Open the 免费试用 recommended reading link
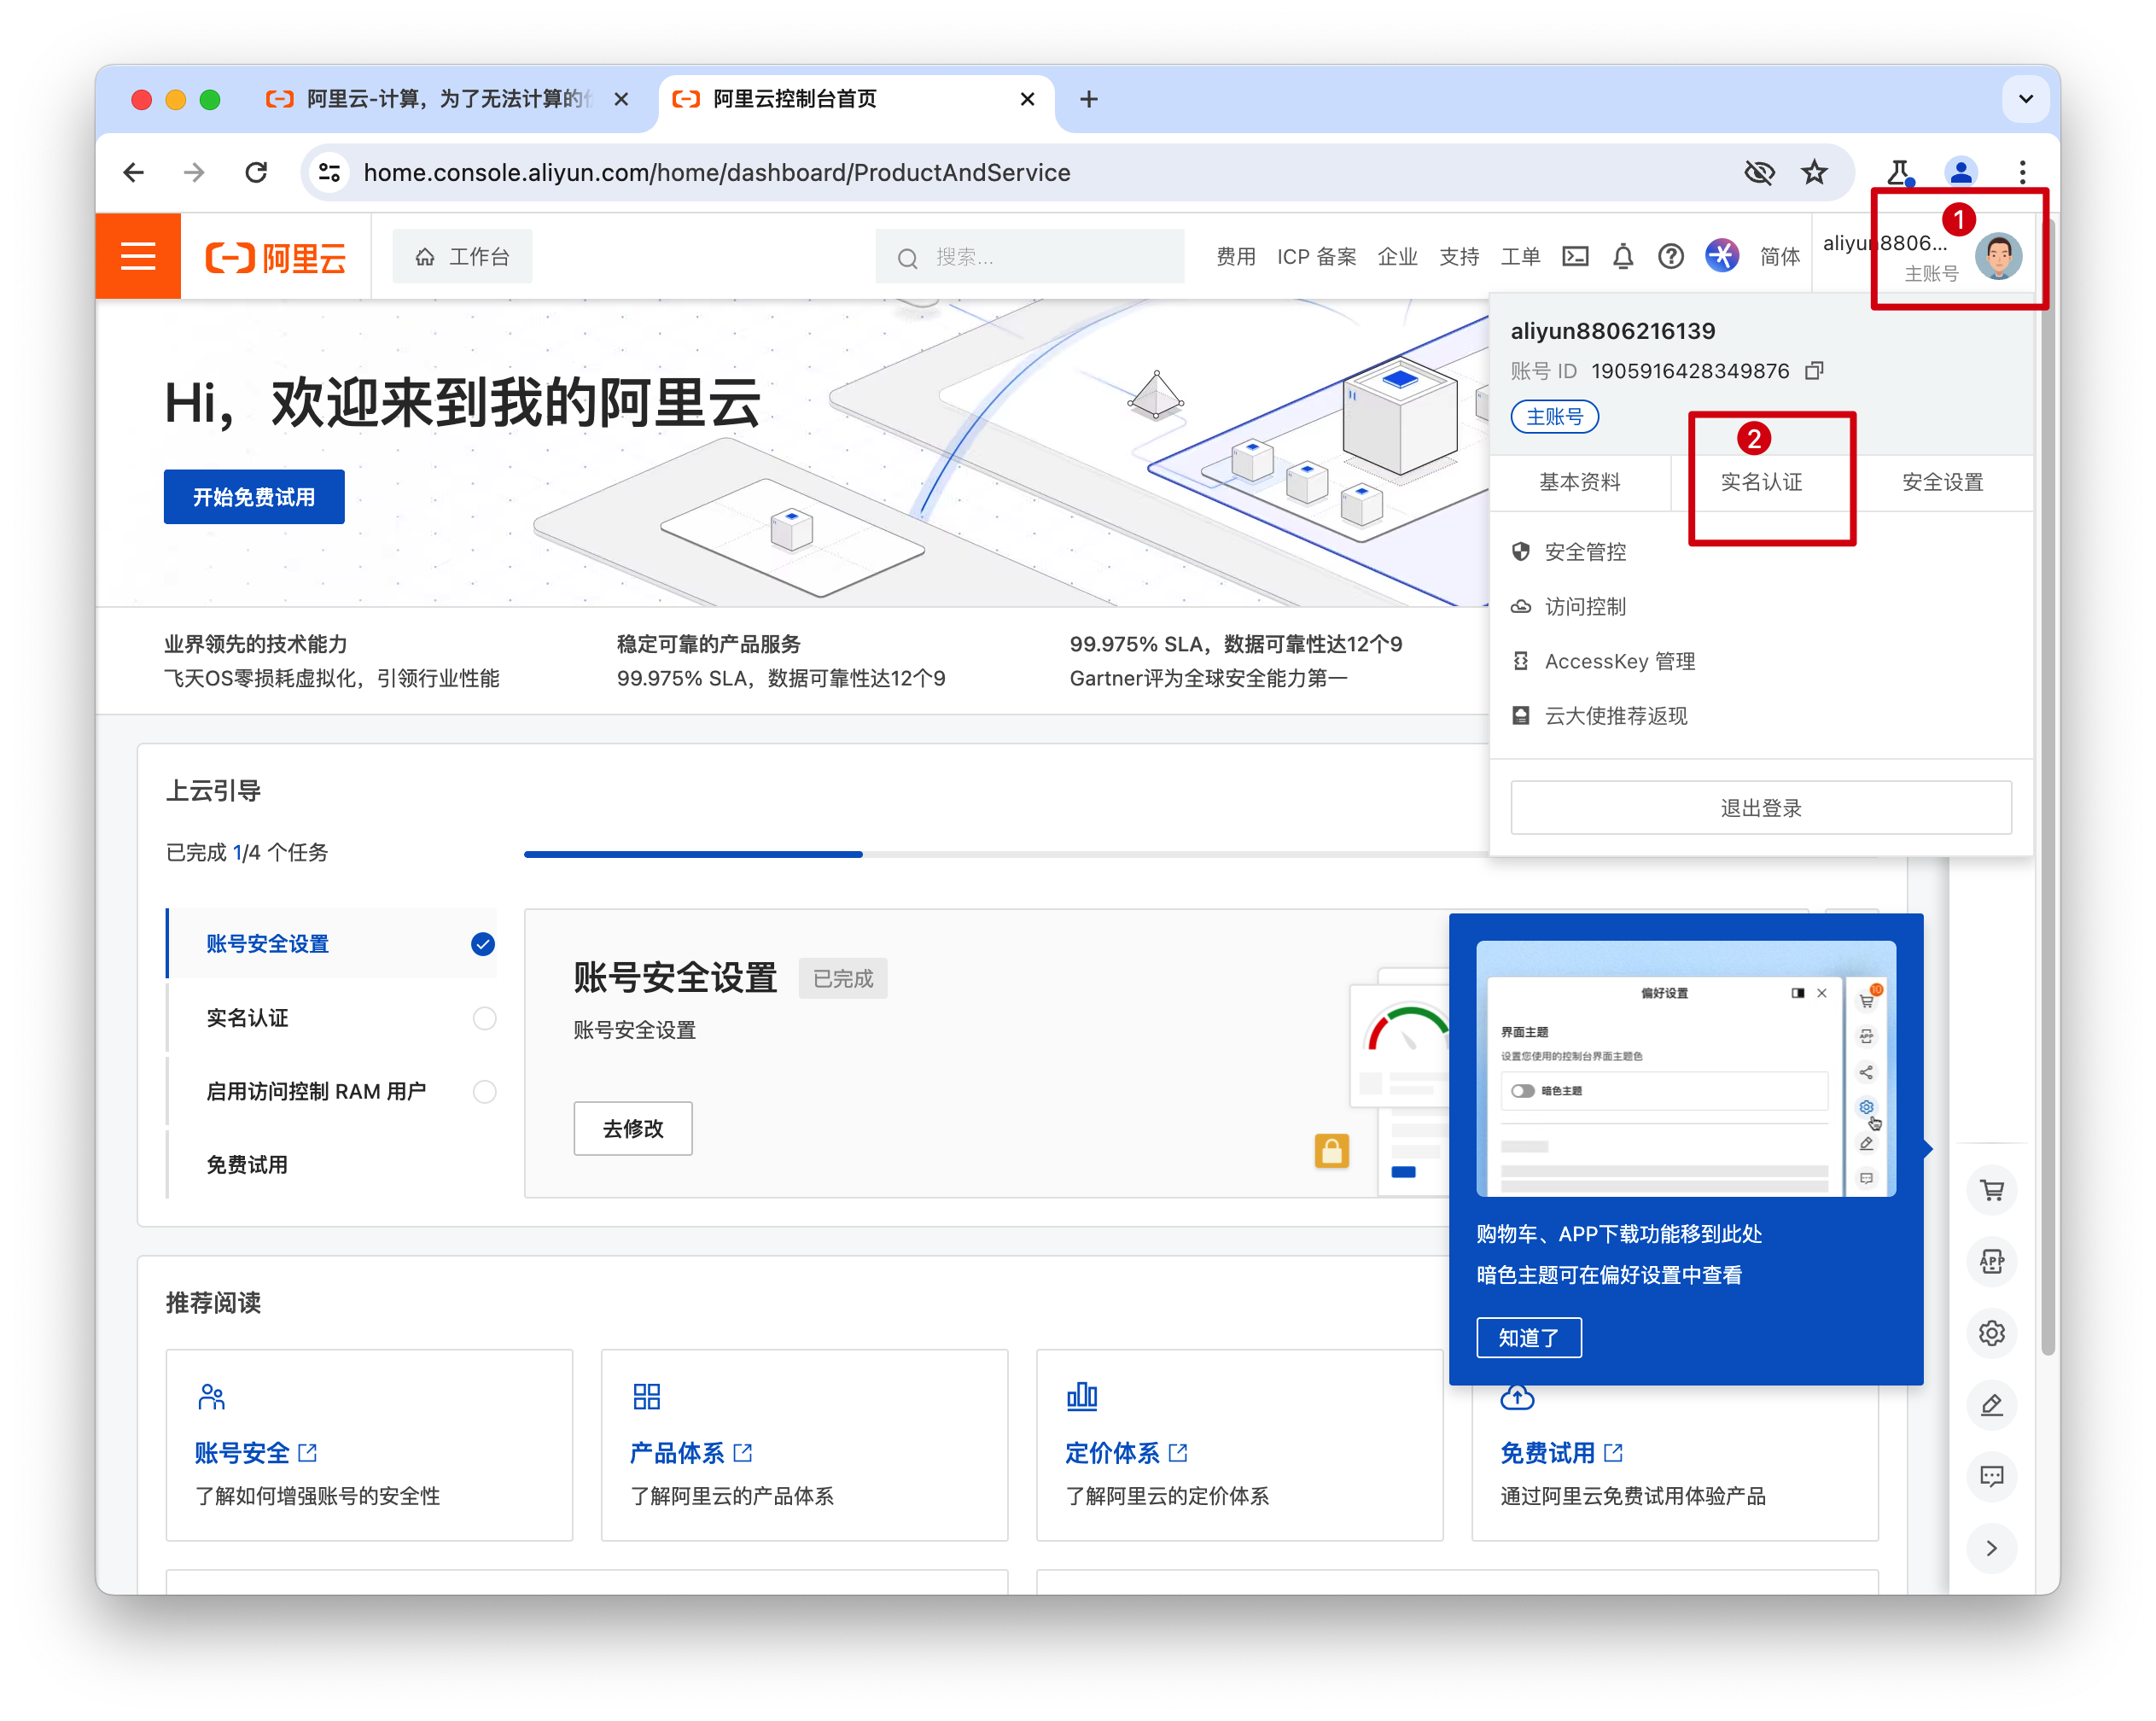Screen dimensions: 2156x1721 [x=1561, y=1452]
